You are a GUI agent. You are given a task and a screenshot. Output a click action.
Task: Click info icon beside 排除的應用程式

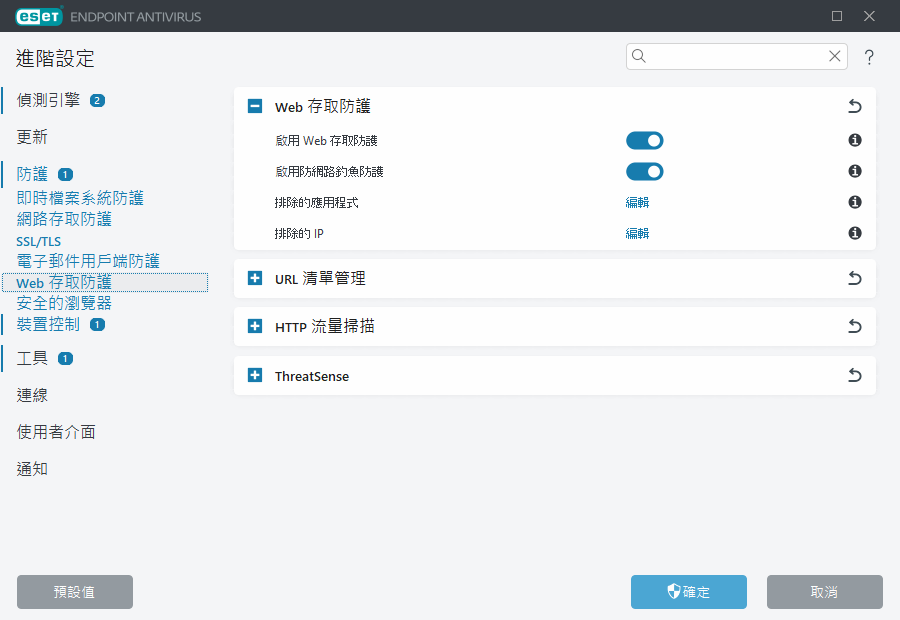pyautogui.click(x=855, y=202)
